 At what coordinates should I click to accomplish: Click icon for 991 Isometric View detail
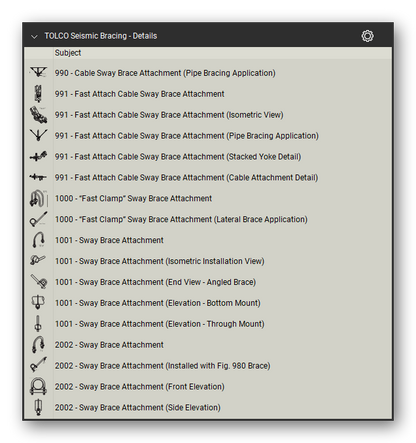[38, 114]
